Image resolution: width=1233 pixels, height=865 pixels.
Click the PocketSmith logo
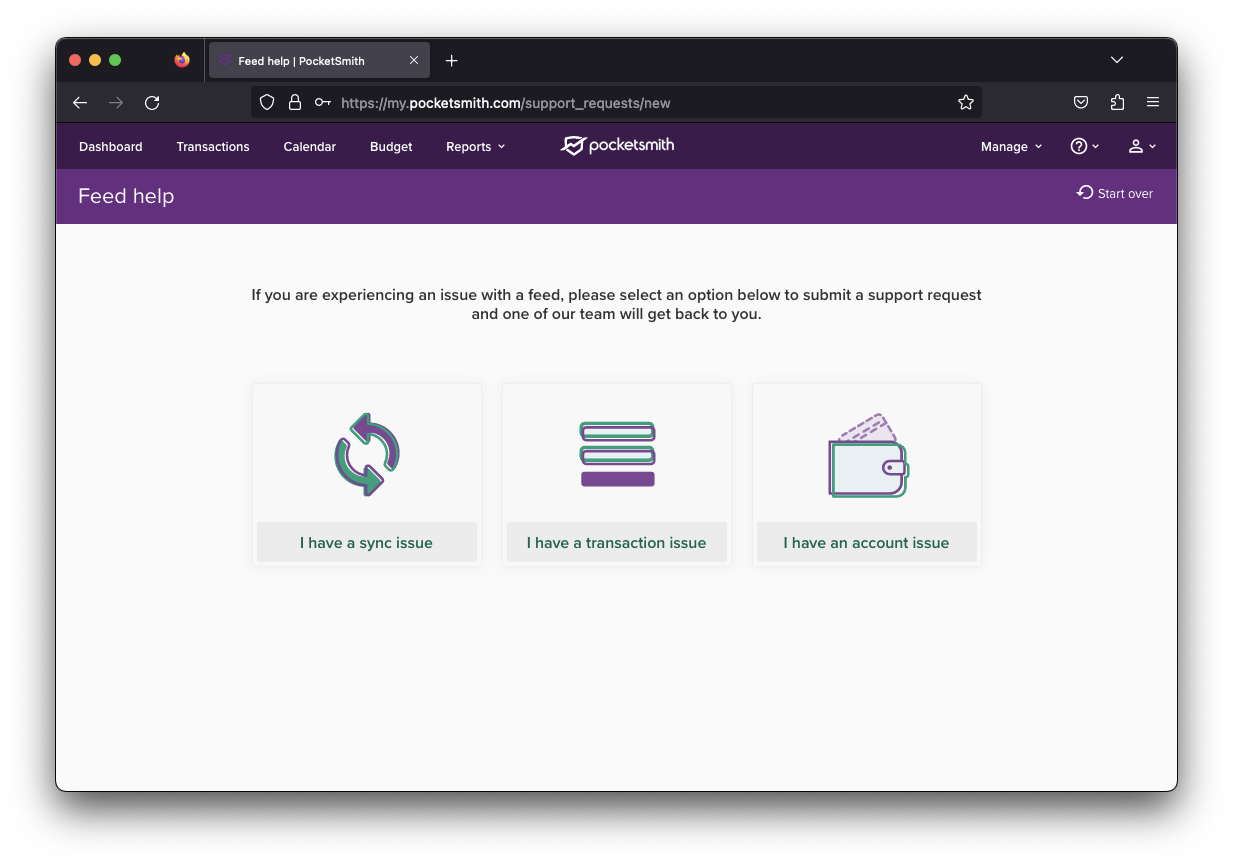pyautogui.click(x=617, y=146)
